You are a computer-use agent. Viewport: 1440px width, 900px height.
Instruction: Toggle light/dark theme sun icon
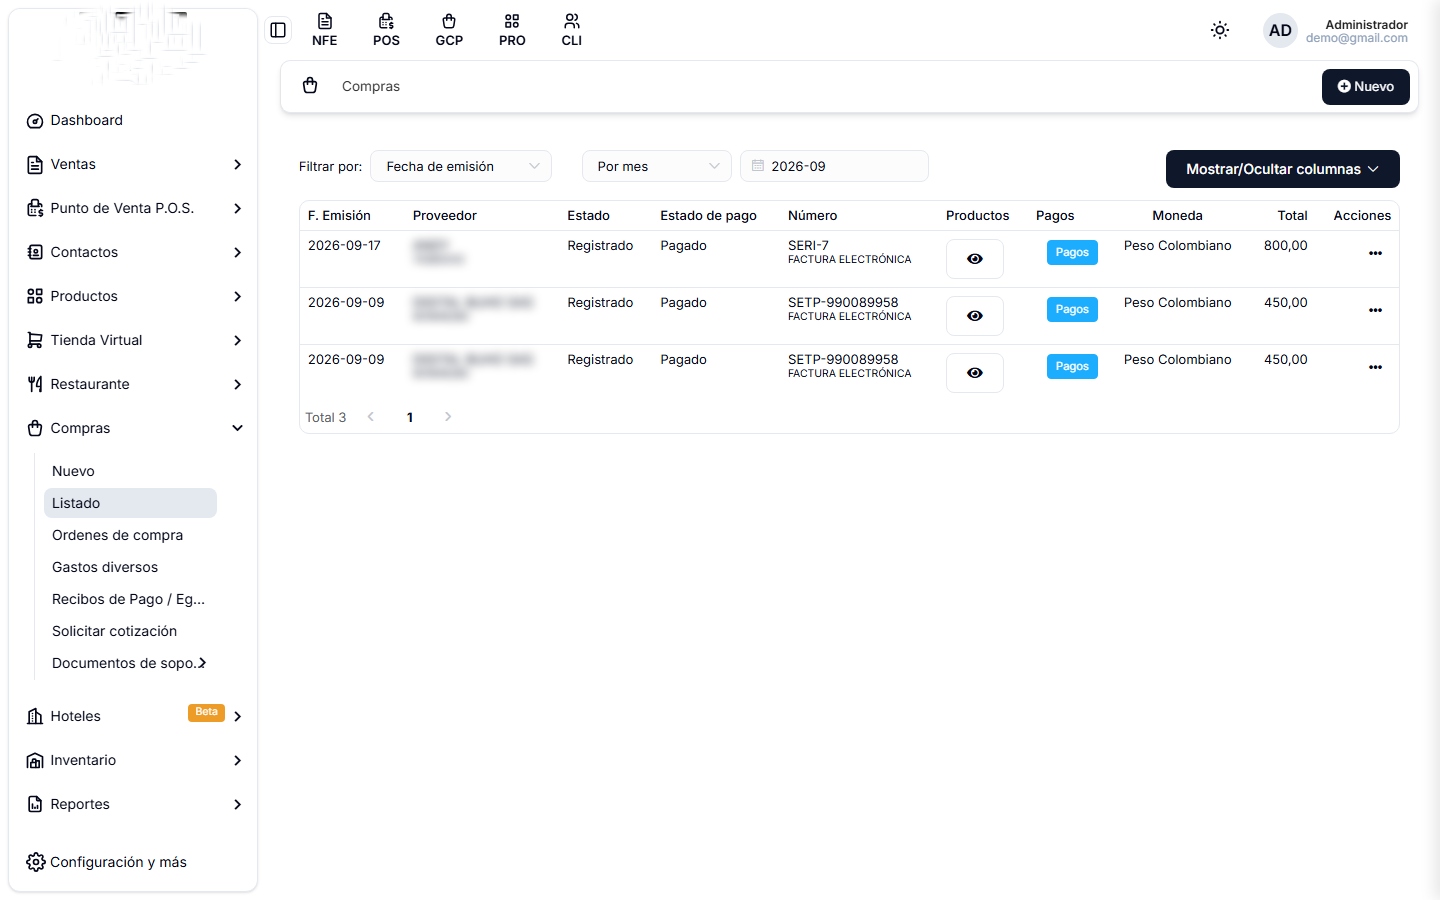pyautogui.click(x=1220, y=30)
